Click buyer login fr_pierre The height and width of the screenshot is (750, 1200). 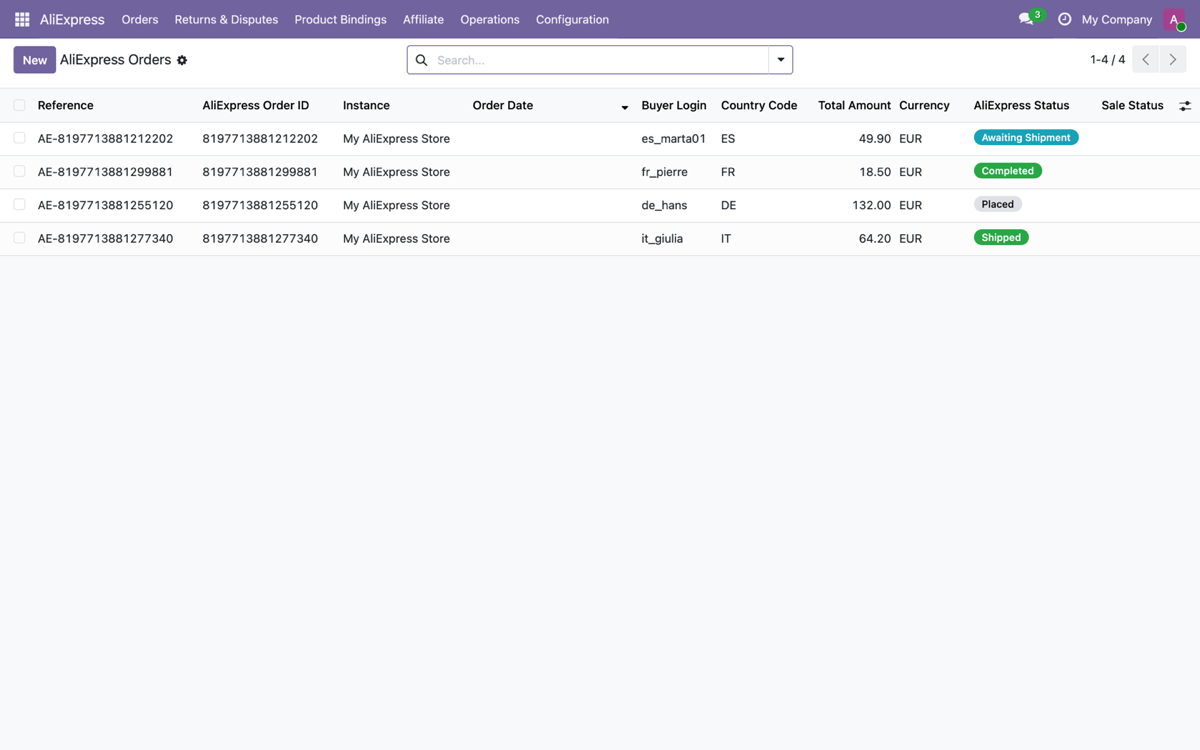tap(665, 172)
